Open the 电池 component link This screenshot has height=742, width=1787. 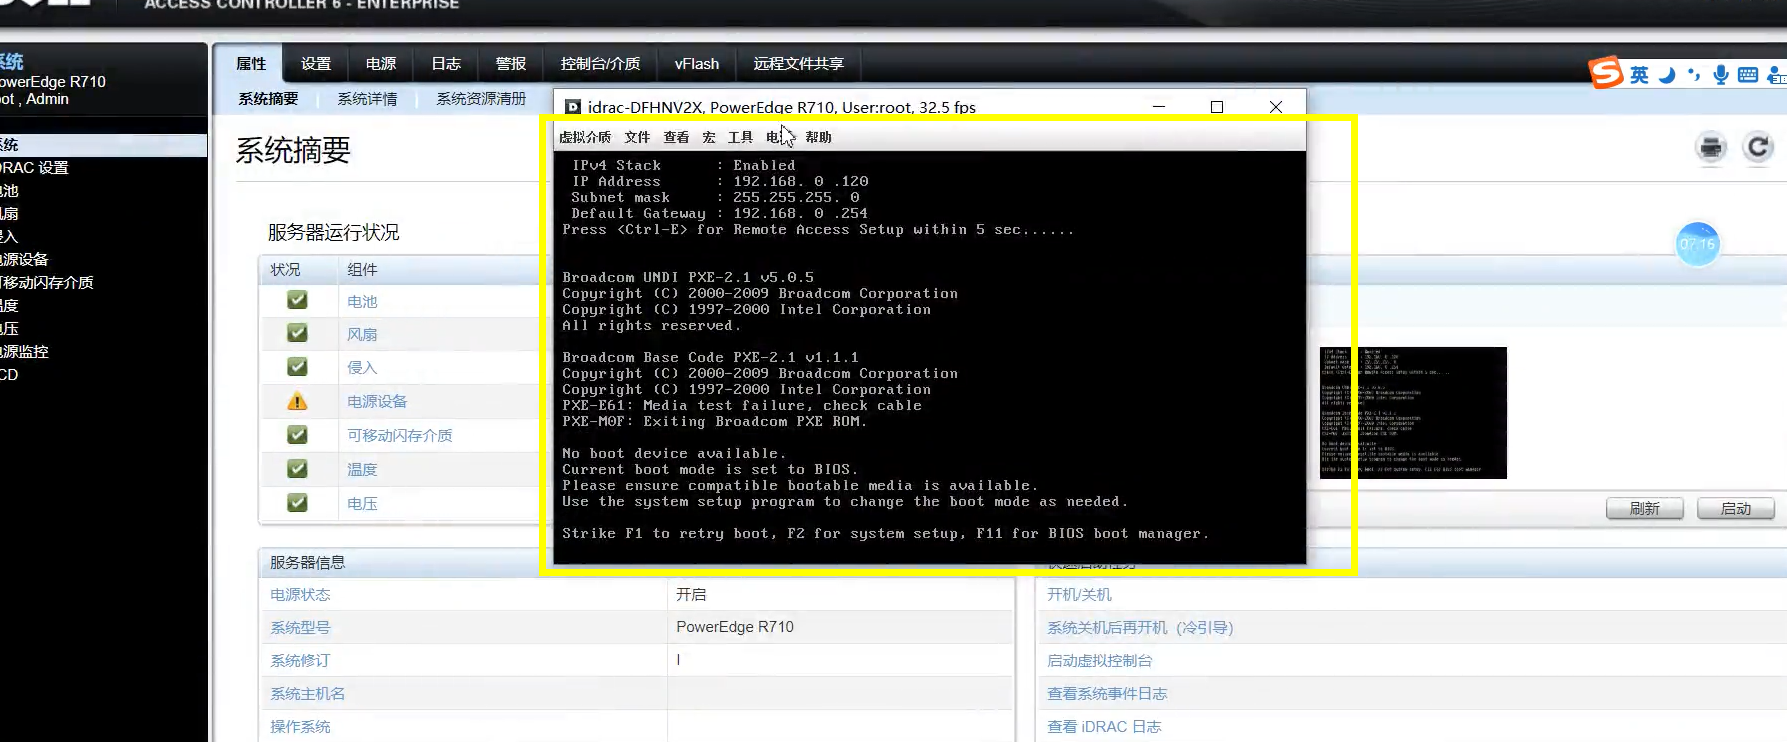(362, 301)
